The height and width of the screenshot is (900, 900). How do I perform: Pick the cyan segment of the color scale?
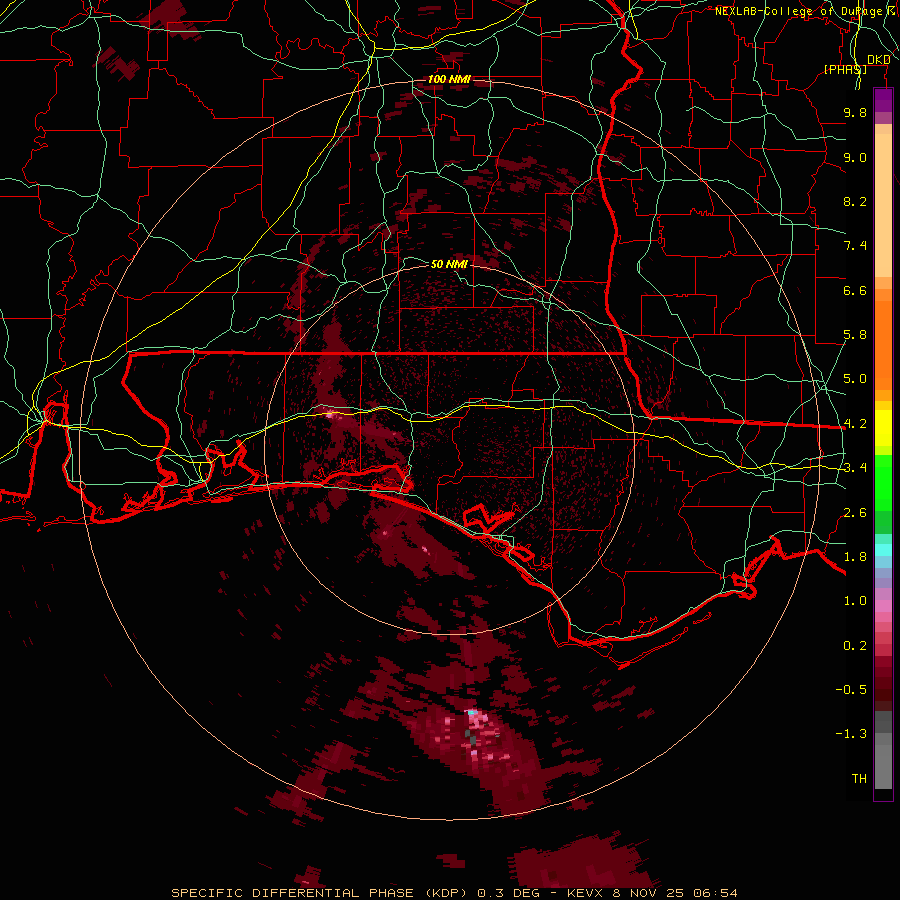coord(883,550)
